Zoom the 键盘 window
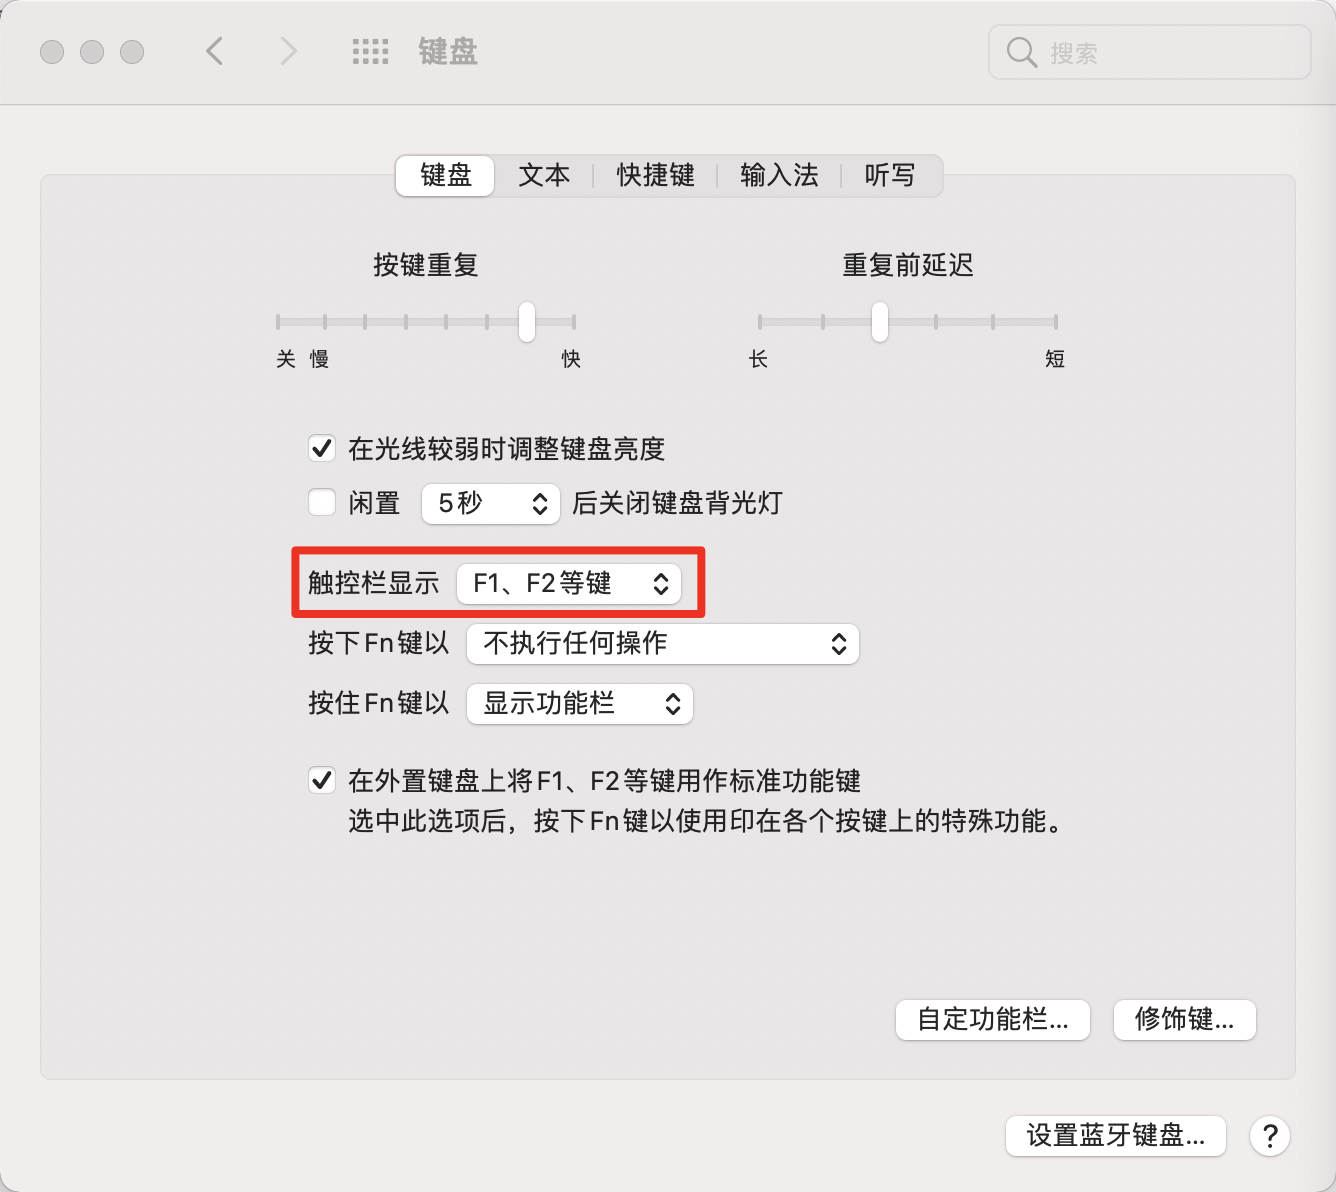The image size is (1336, 1192). (x=132, y=51)
